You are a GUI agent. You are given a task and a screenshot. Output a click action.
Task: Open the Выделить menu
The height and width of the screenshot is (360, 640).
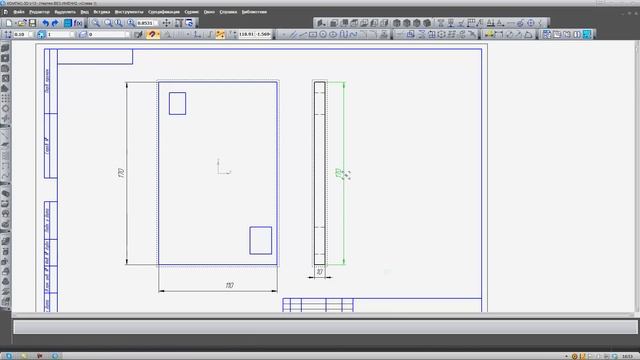coord(65,12)
